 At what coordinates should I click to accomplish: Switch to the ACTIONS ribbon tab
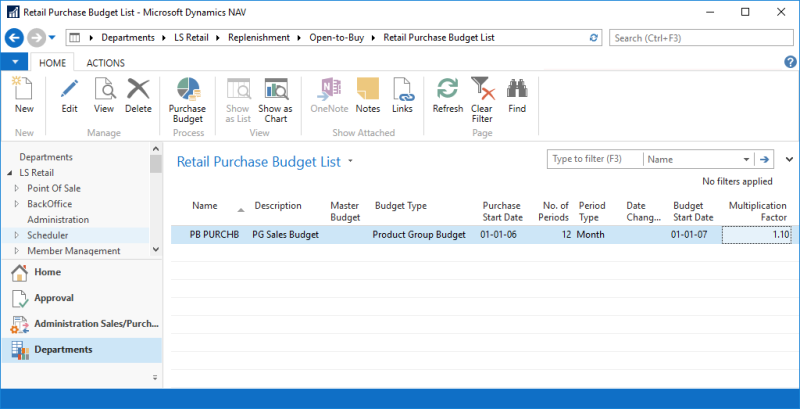(106, 63)
